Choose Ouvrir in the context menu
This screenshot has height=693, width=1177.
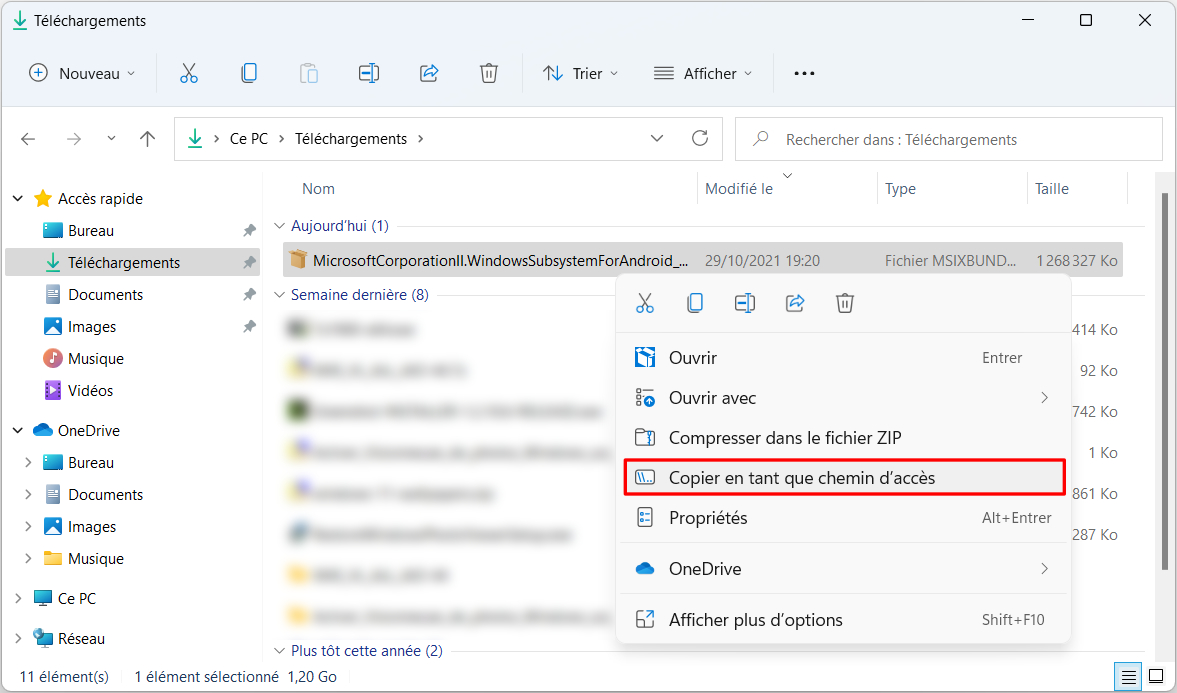coord(844,358)
